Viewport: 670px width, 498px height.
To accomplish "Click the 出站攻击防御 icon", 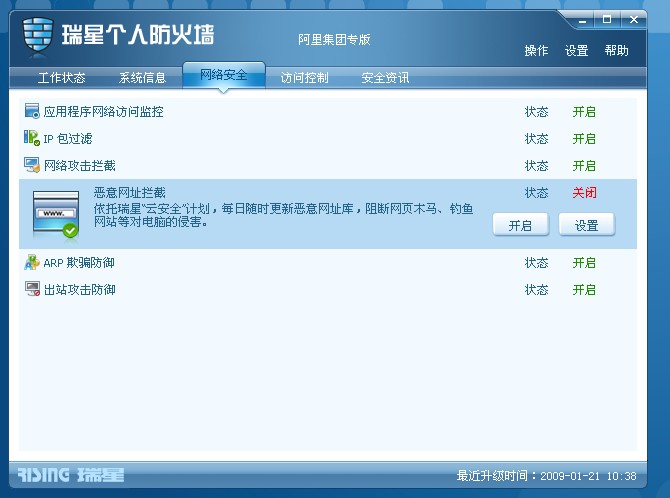I will 32,289.
